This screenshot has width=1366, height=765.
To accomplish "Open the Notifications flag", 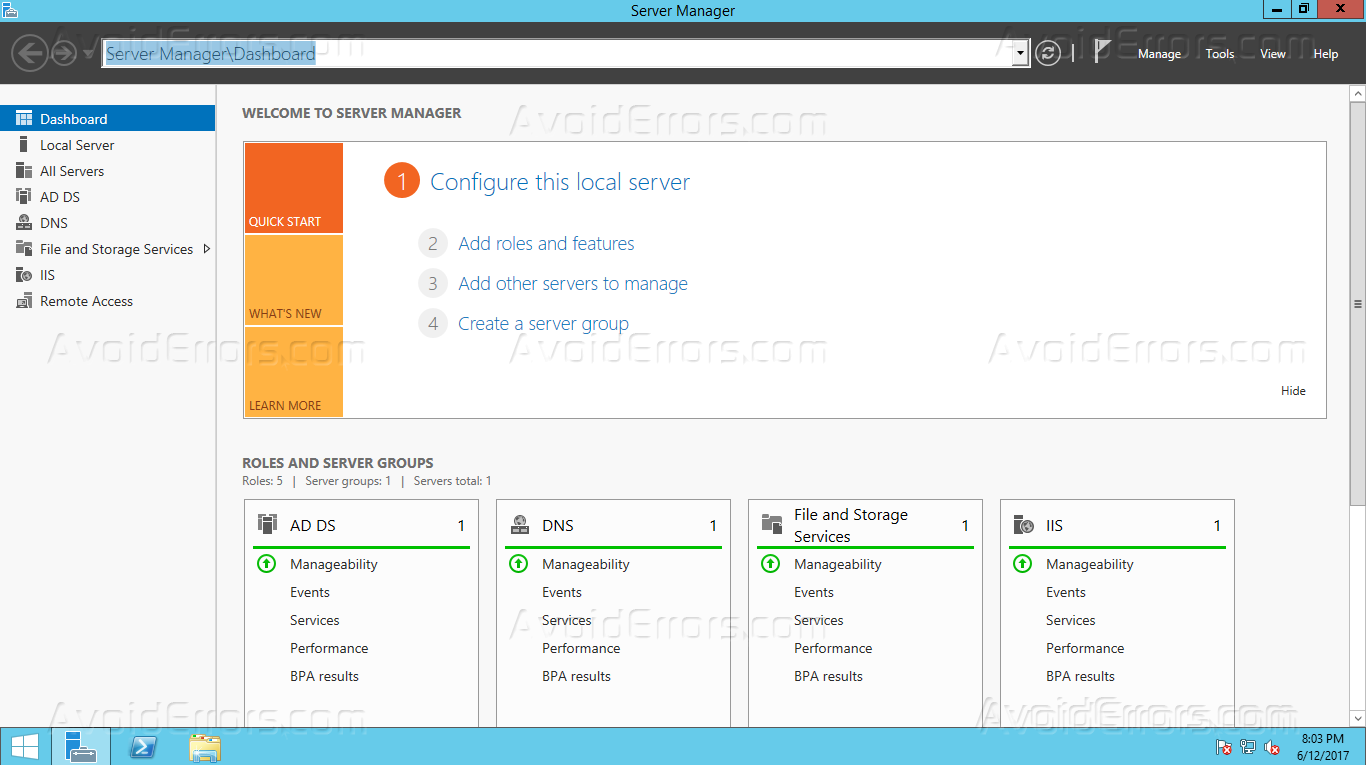I will (1102, 51).
